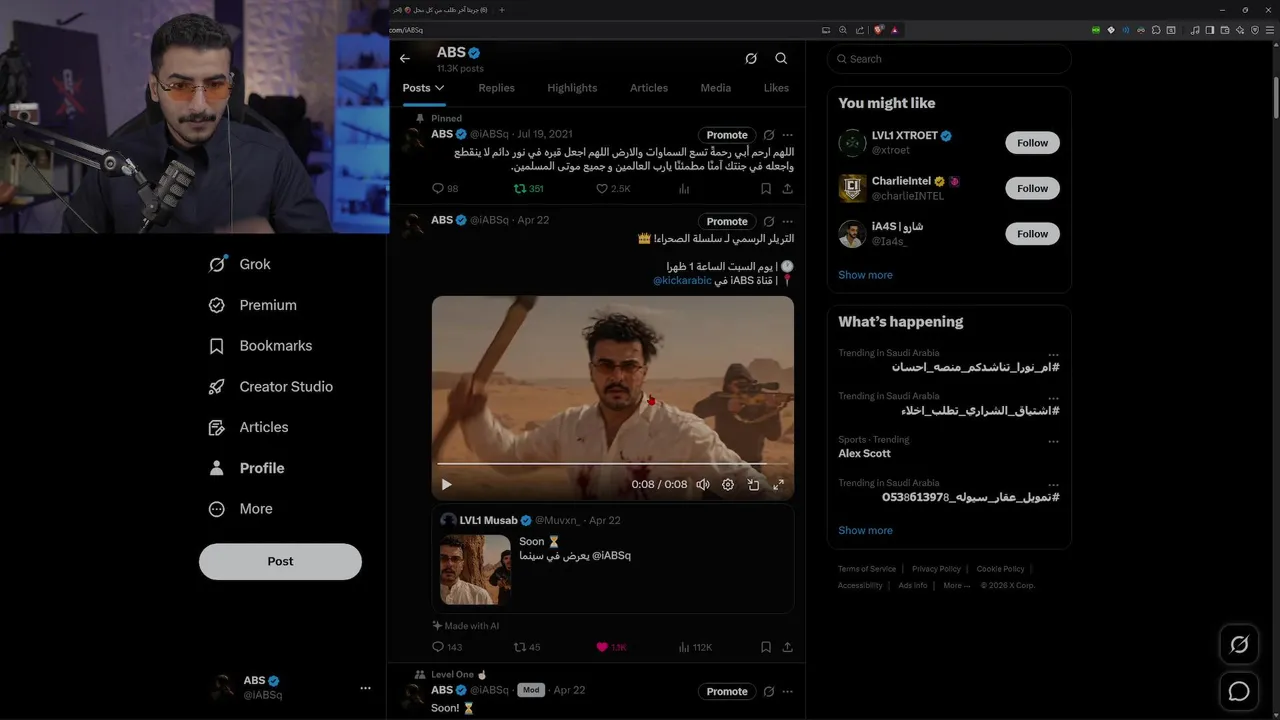Mute the video volume
The image size is (1280, 720).
pos(703,484)
